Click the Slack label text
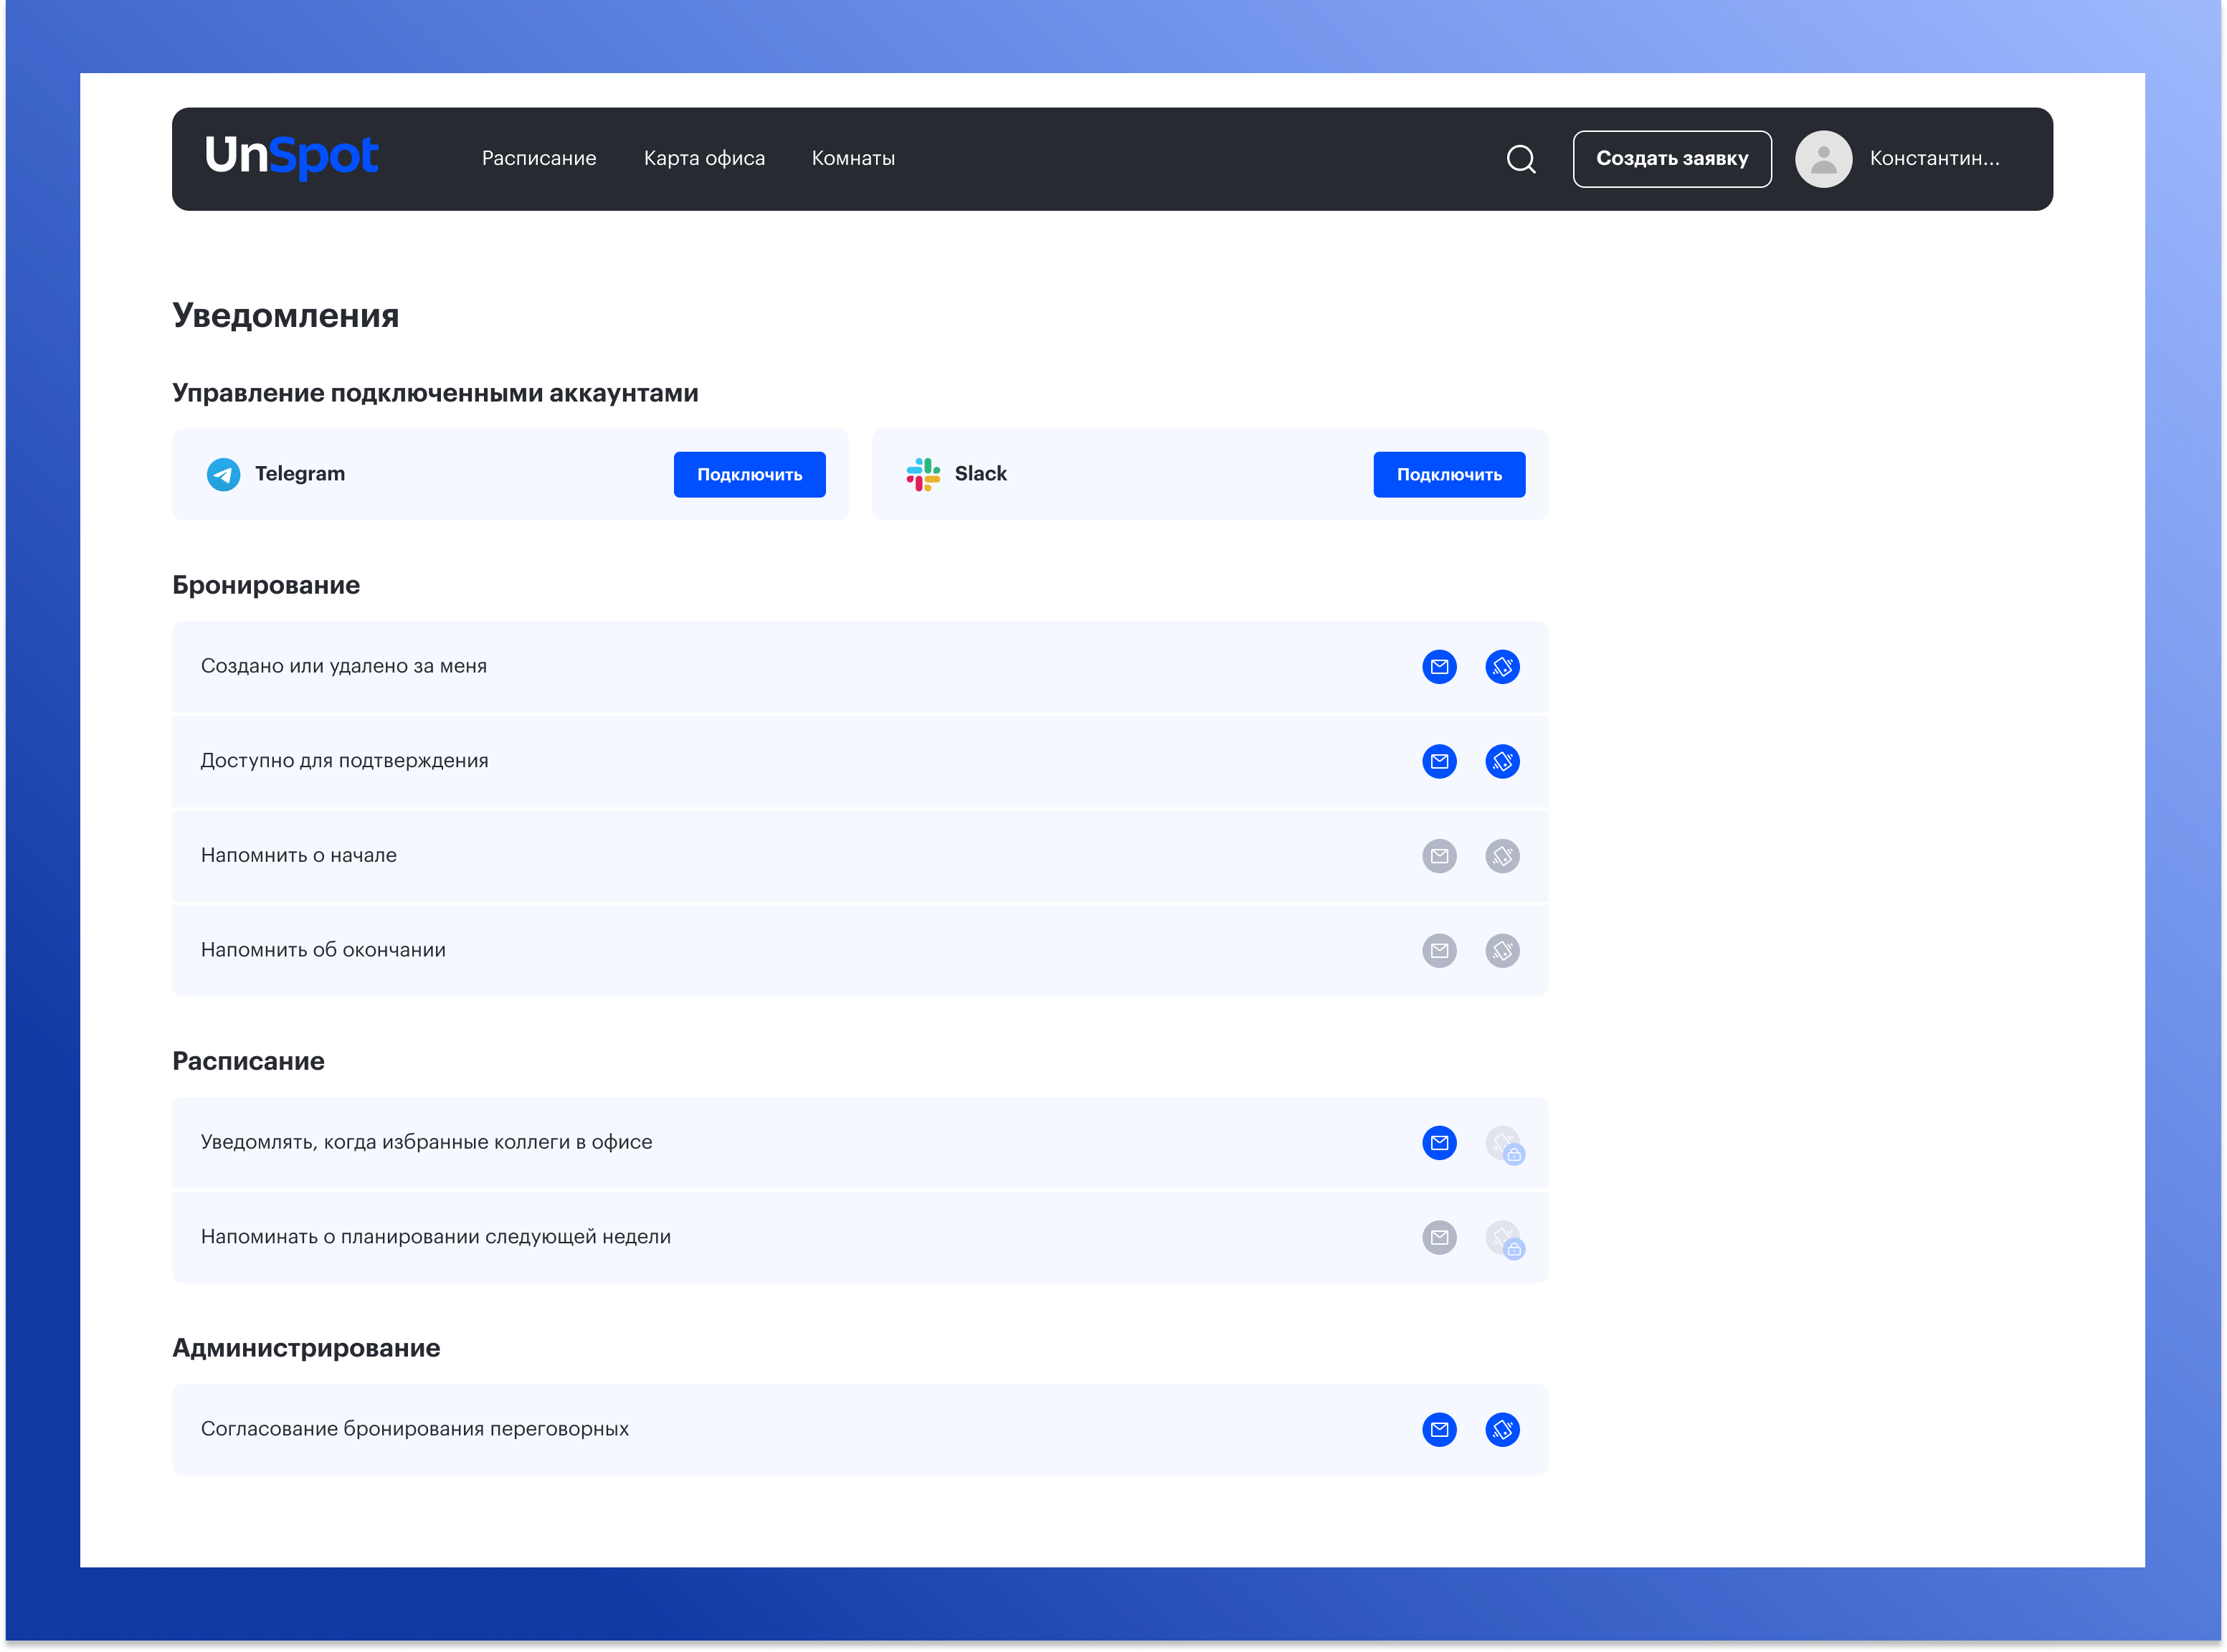Image resolution: width=2227 pixels, height=1652 pixels. 980,474
